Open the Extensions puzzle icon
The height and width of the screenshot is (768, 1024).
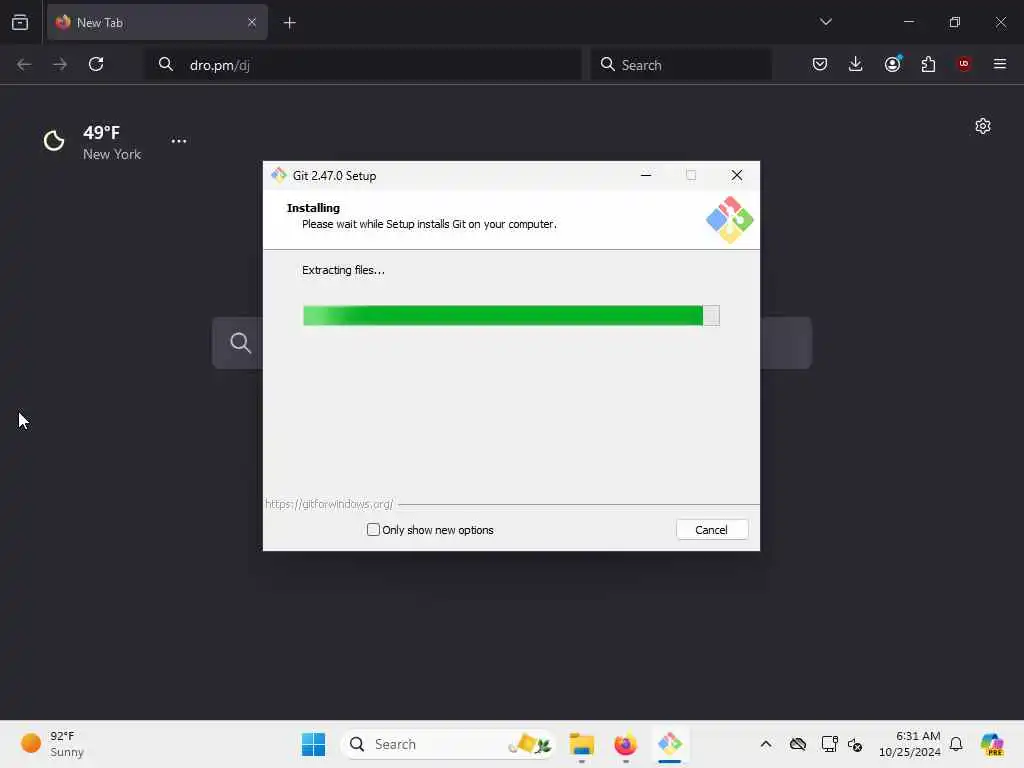coord(928,64)
